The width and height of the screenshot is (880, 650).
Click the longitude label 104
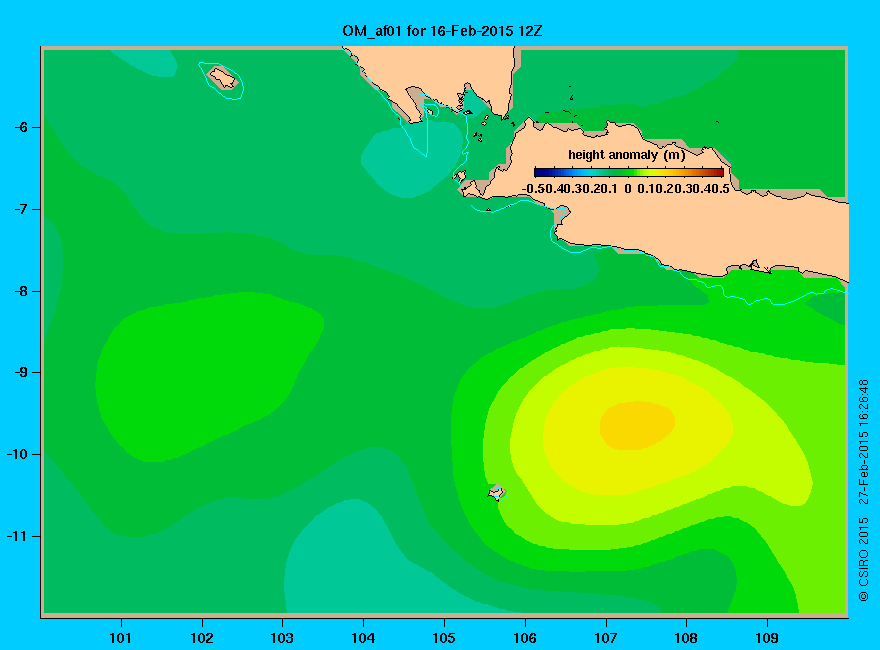point(363,638)
